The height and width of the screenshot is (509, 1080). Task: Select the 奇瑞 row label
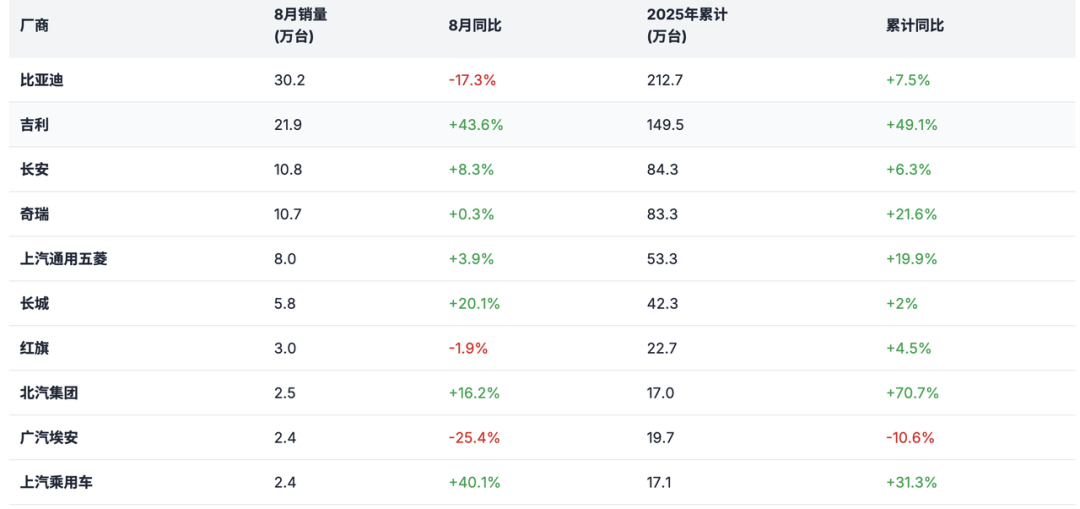[x=34, y=214]
